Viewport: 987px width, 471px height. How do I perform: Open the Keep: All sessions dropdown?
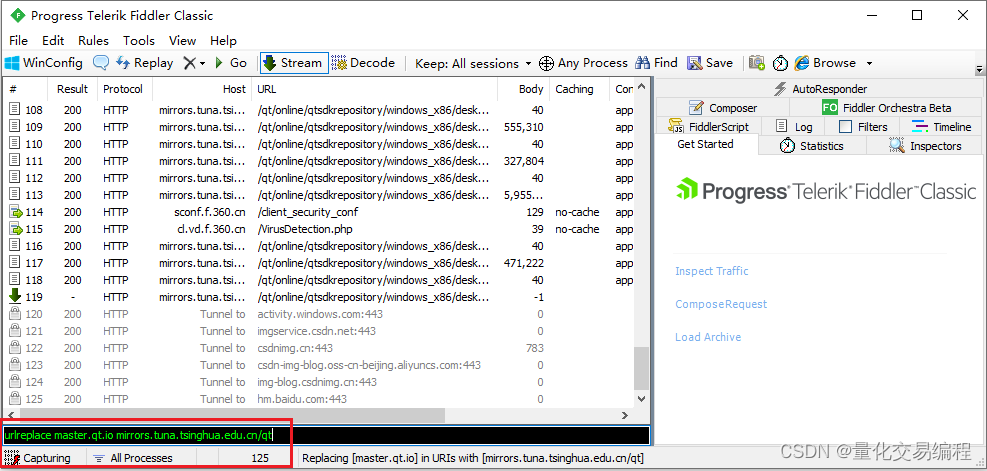click(x=473, y=64)
